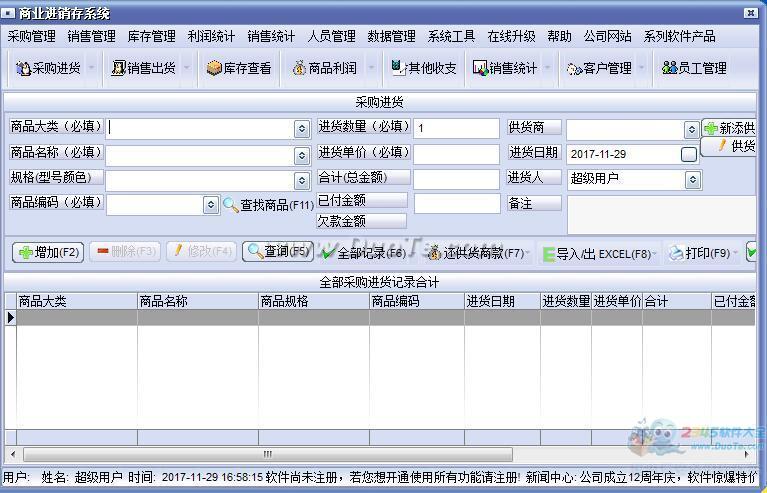Click the 打印(F9) printer button
This screenshot has height=493, width=767.
point(700,253)
